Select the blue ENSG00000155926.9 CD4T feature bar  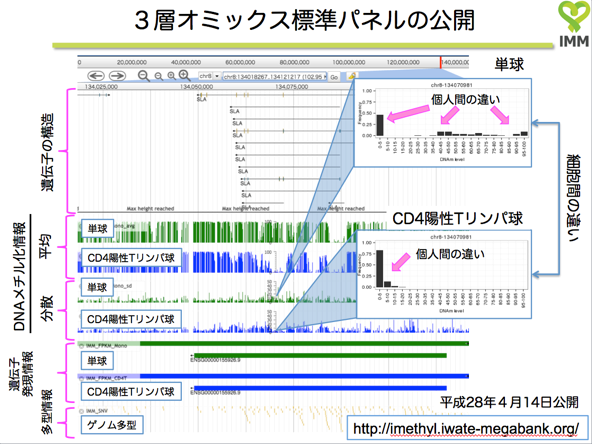tap(320, 388)
